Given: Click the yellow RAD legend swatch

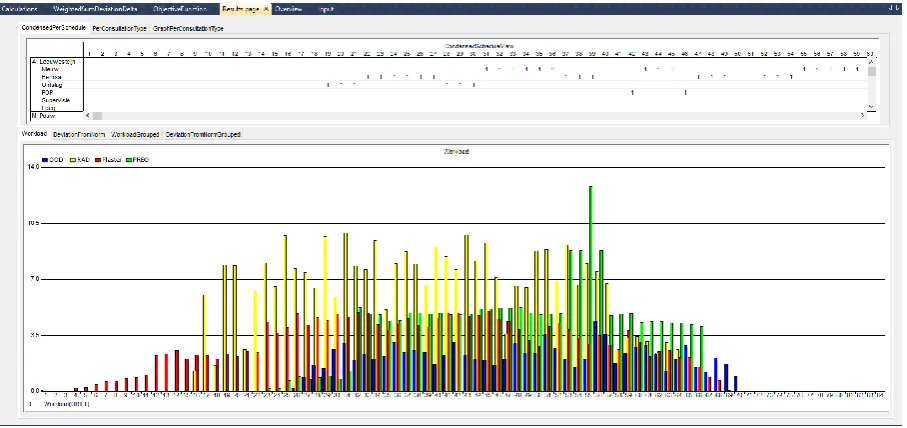Looking at the screenshot, I should pyautogui.click(x=72, y=160).
